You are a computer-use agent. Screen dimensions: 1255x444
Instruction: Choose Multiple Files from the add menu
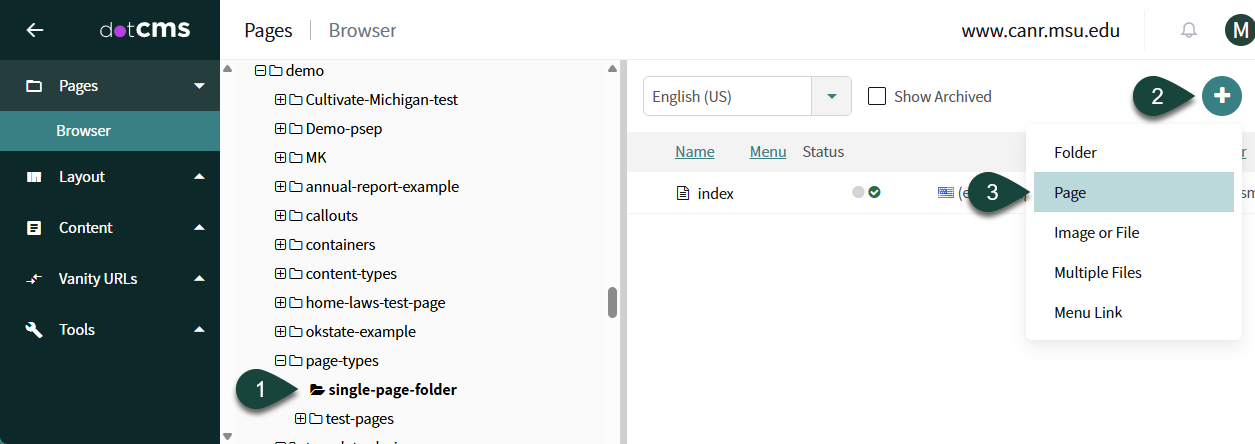tap(1097, 273)
